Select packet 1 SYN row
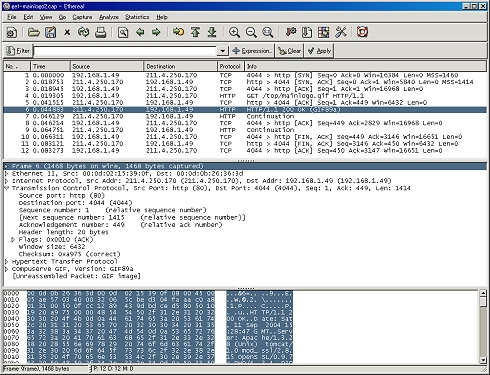 [245, 75]
